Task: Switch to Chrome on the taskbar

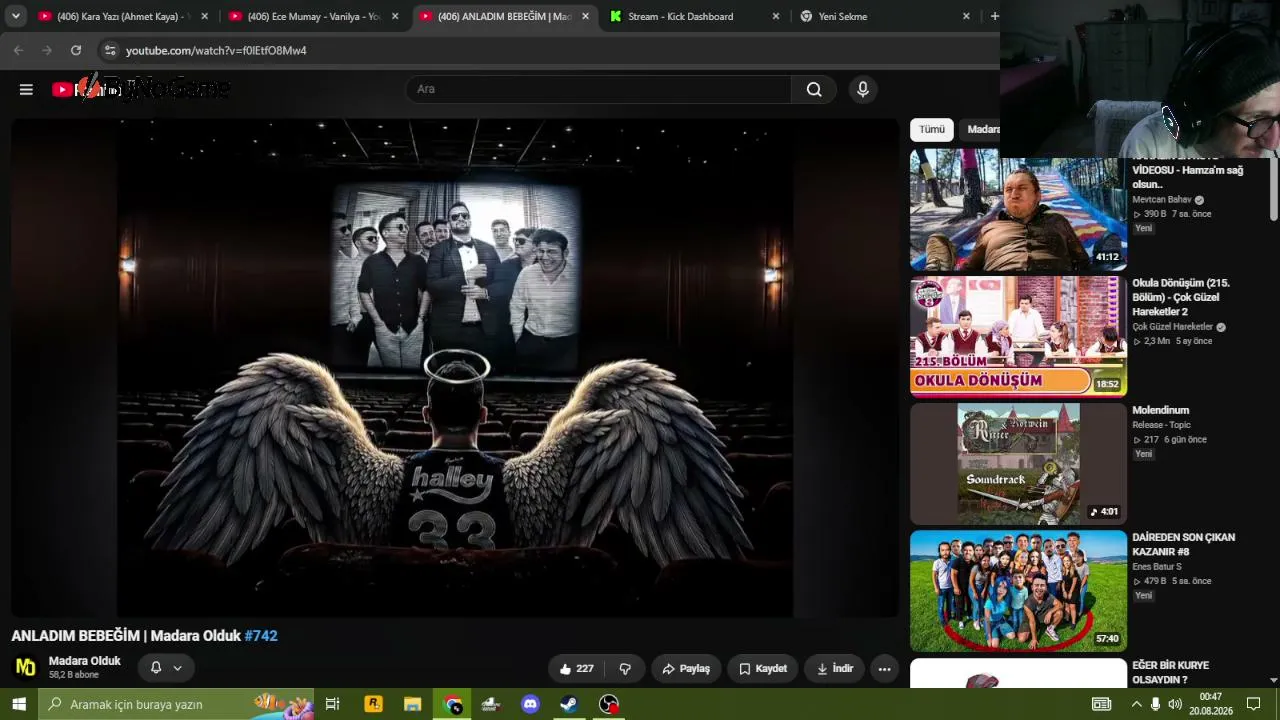Action: tap(452, 704)
